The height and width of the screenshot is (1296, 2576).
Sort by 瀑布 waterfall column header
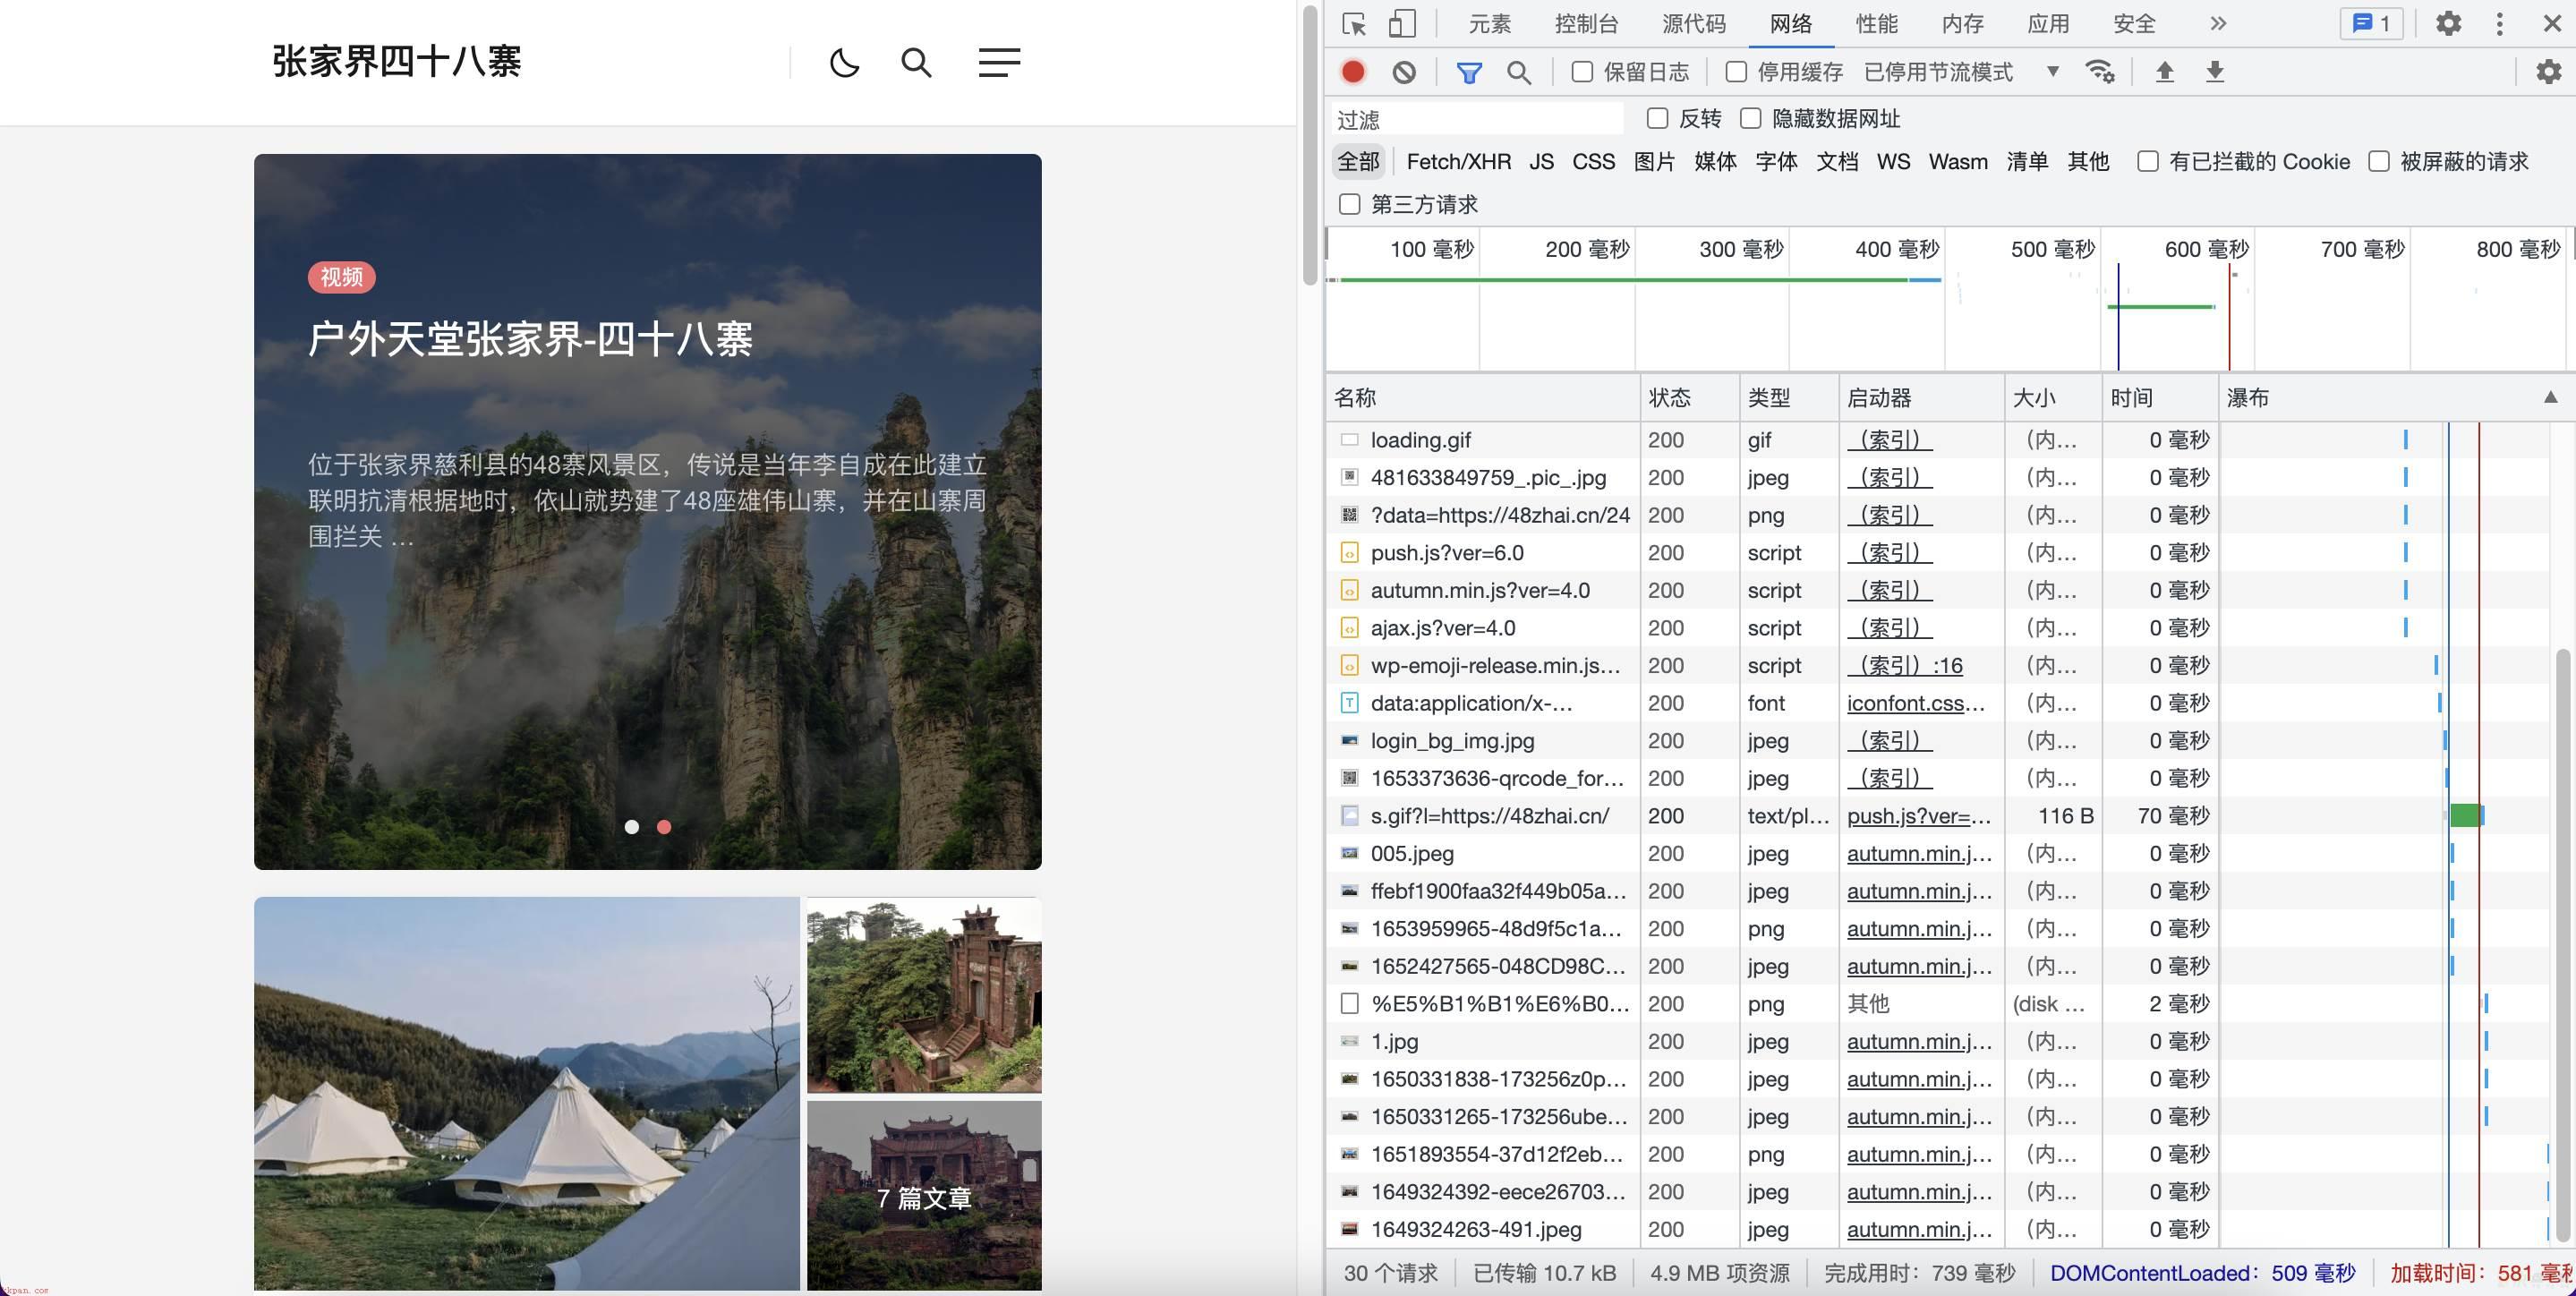point(2395,398)
